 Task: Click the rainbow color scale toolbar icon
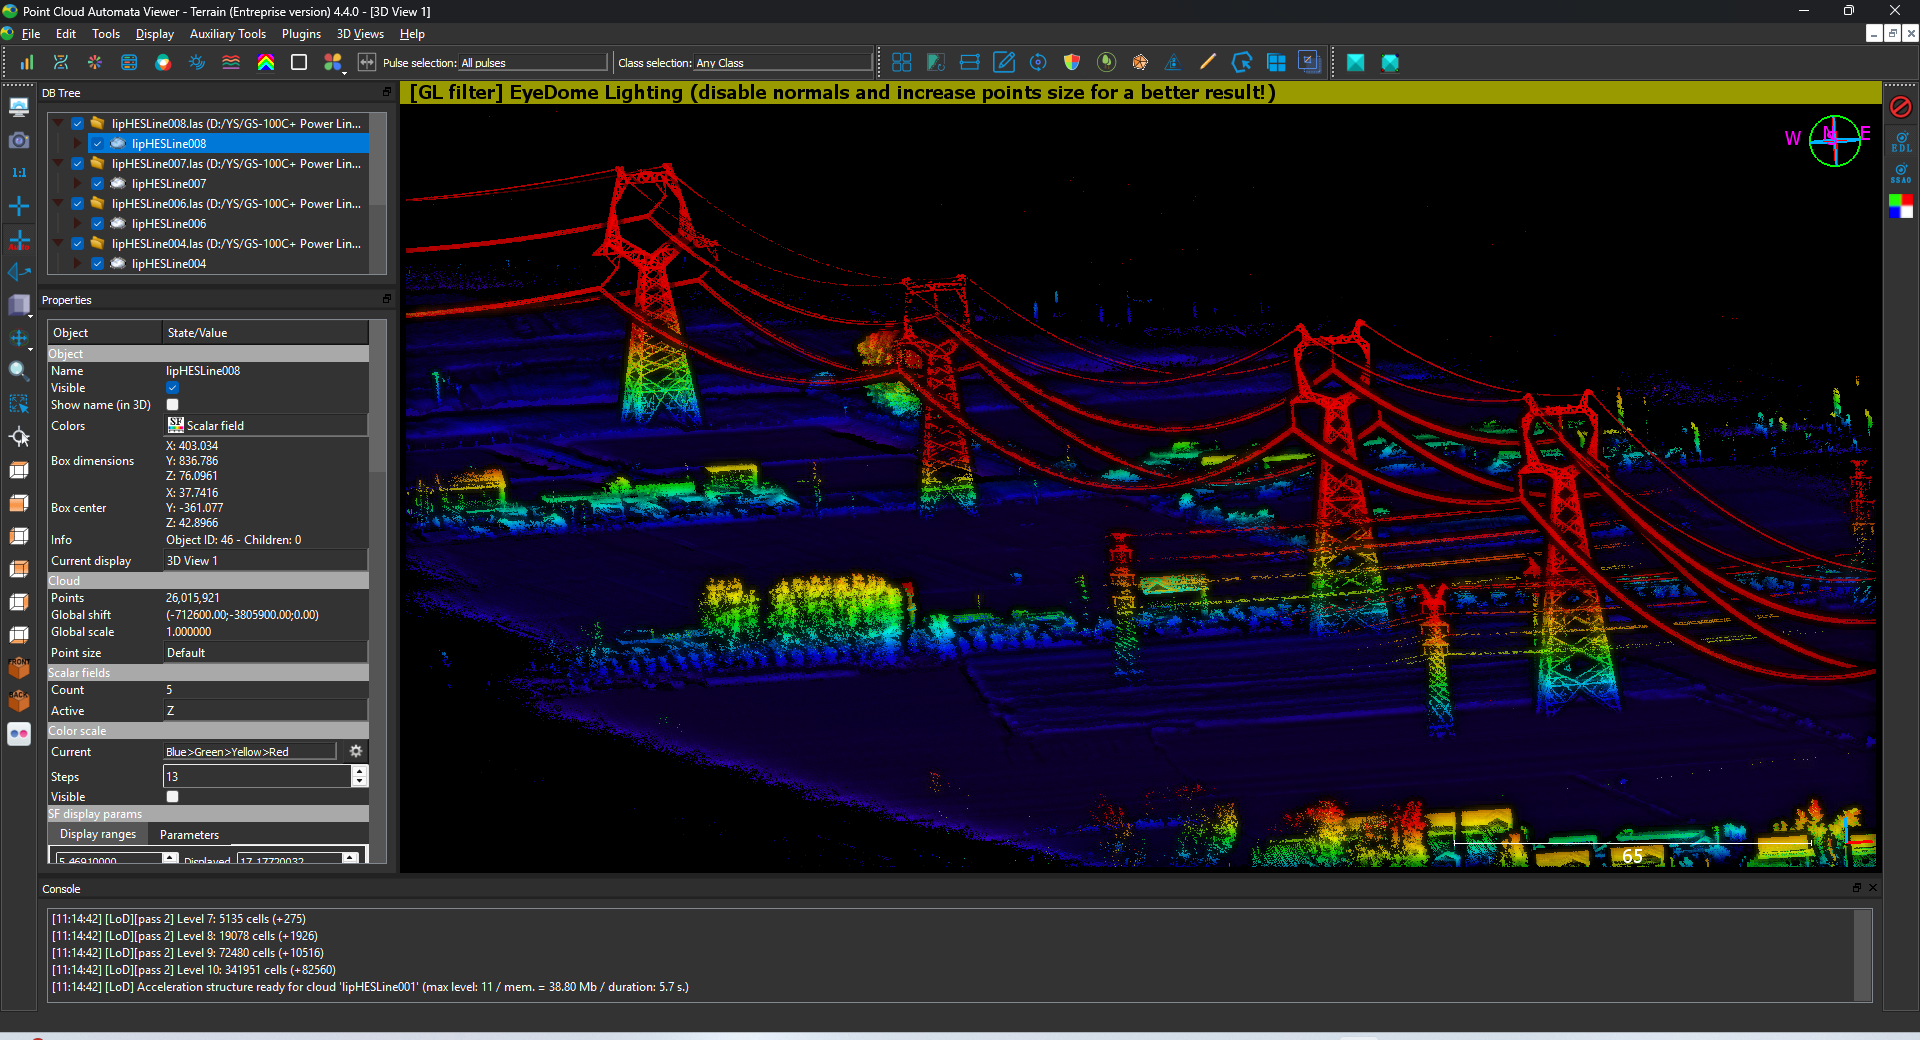[266, 62]
